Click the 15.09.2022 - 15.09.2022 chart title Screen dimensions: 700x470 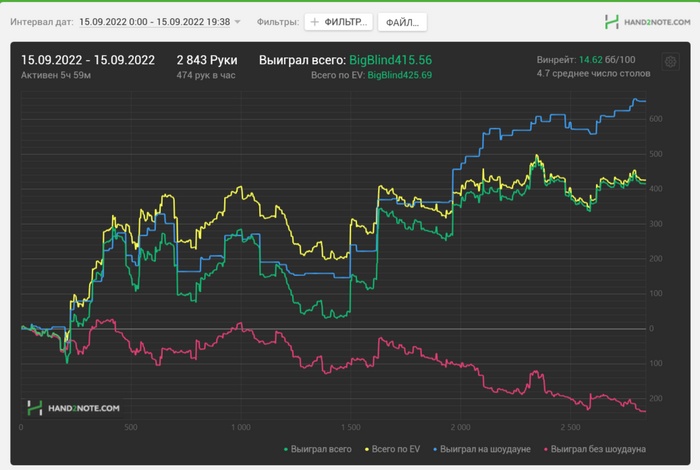click(x=88, y=60)
